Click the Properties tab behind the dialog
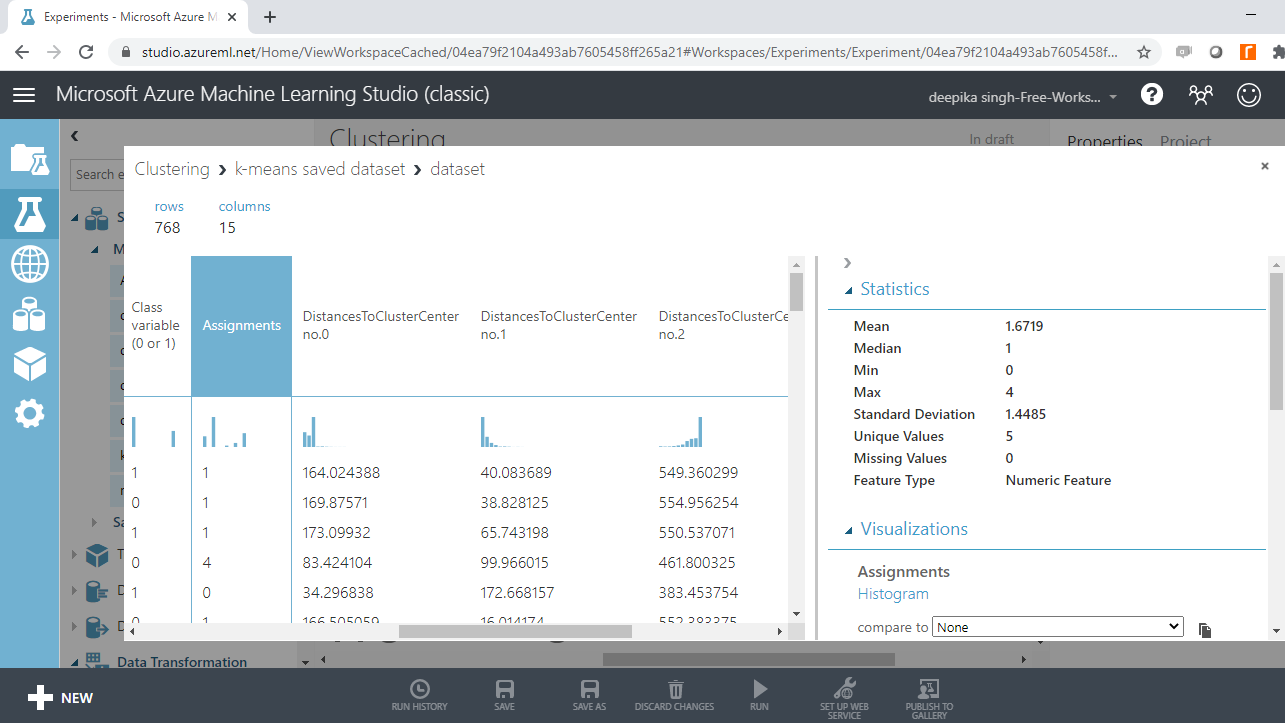Viewport: 1285px width, 723px height. pyautogui.click(x=1105, y=141)
